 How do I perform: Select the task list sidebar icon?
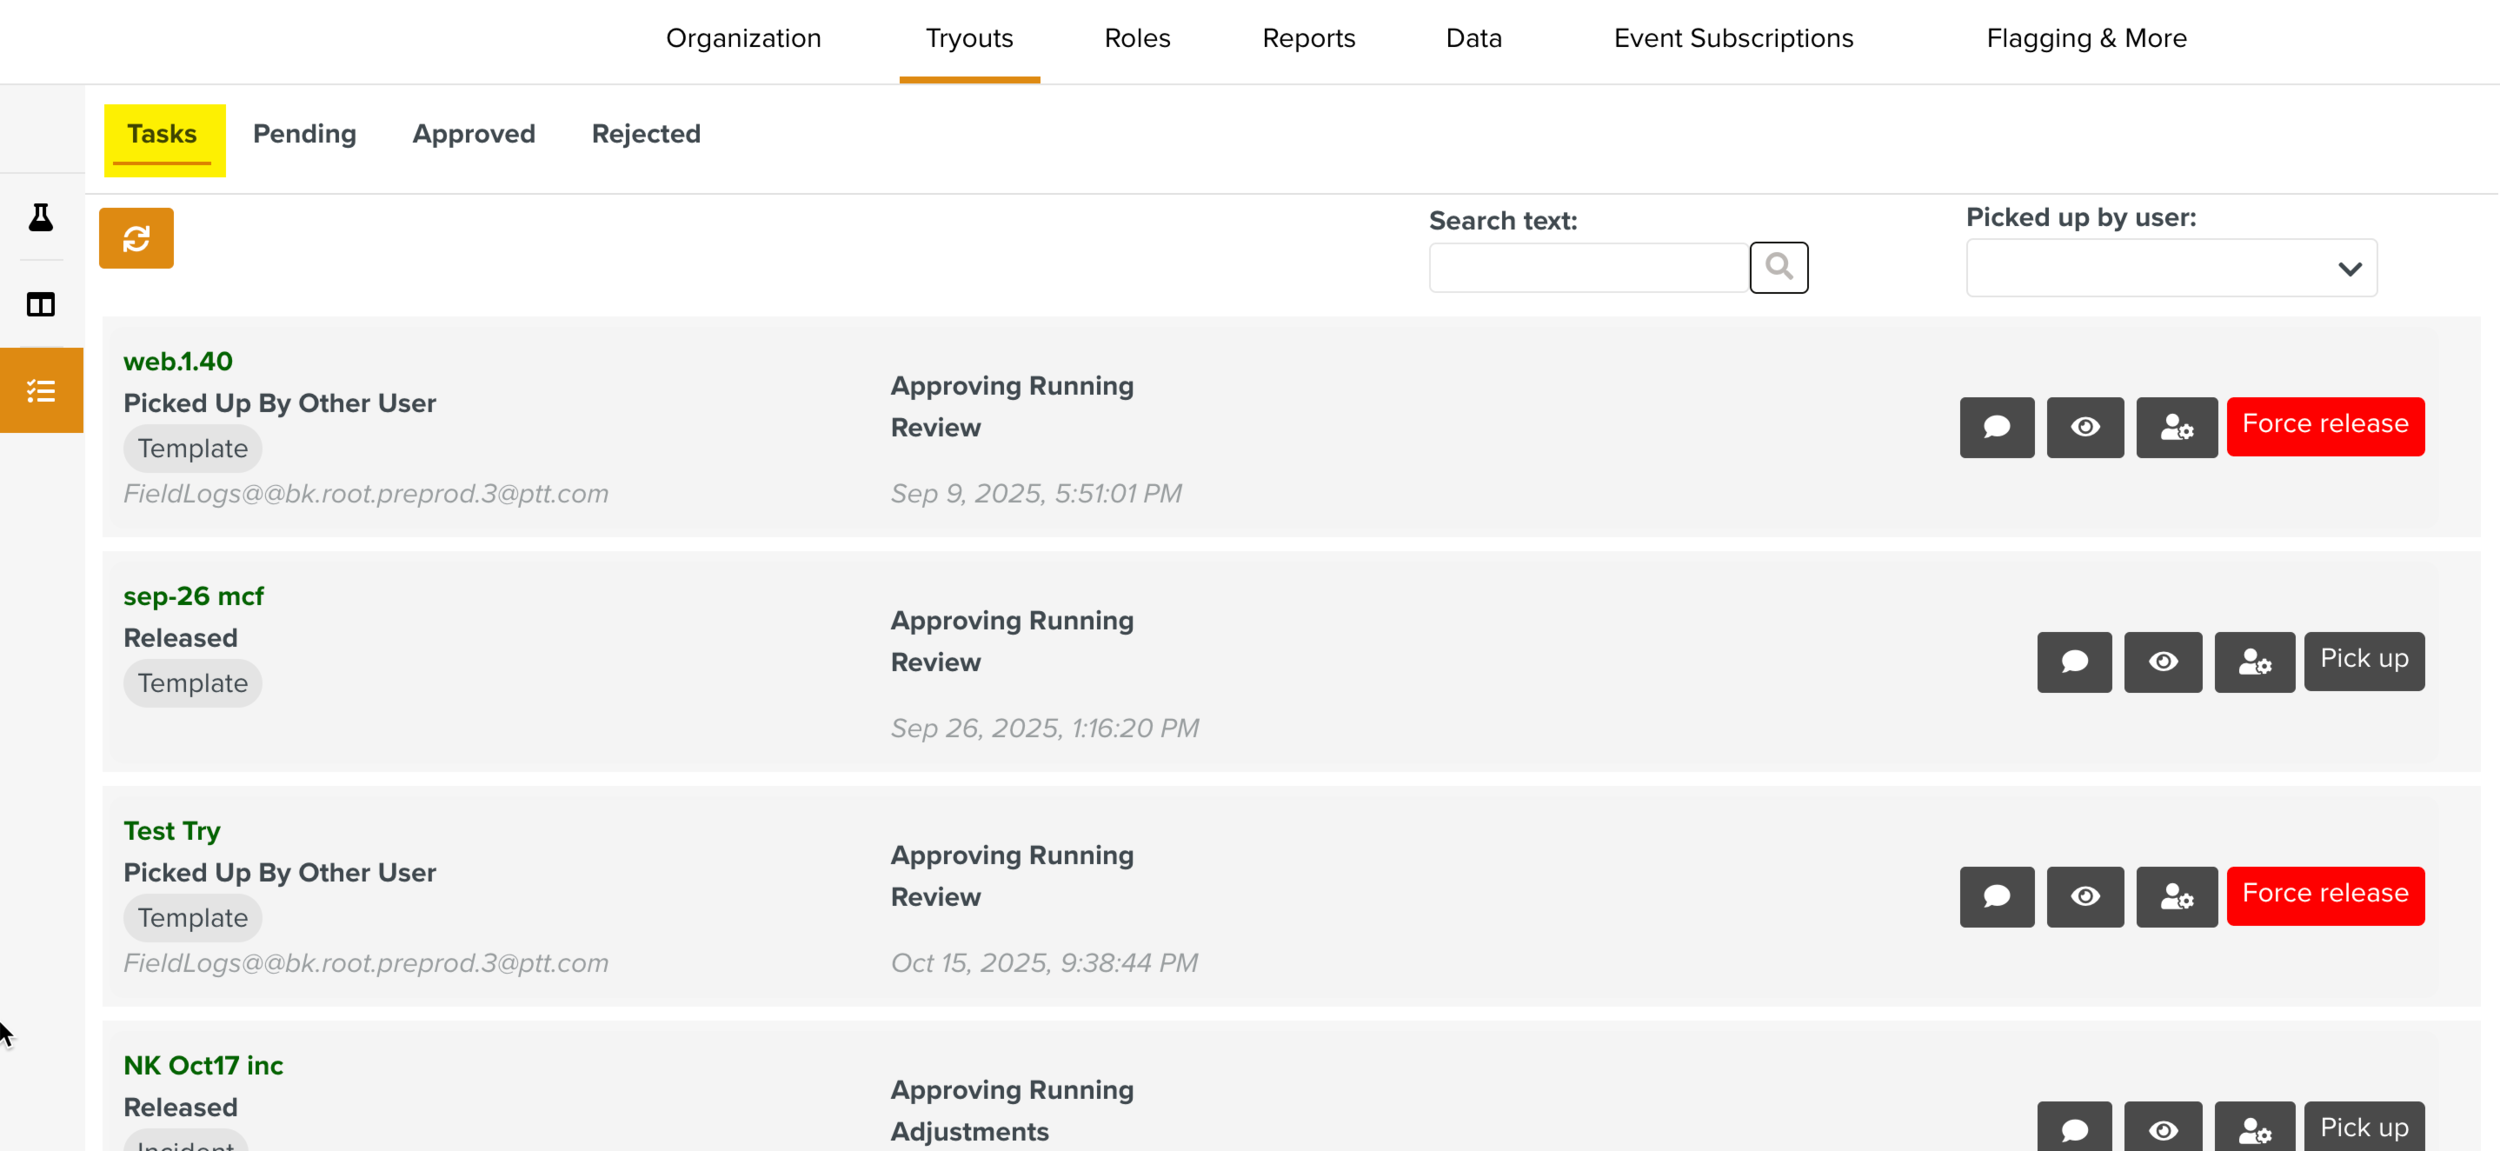tap(41, 391)
